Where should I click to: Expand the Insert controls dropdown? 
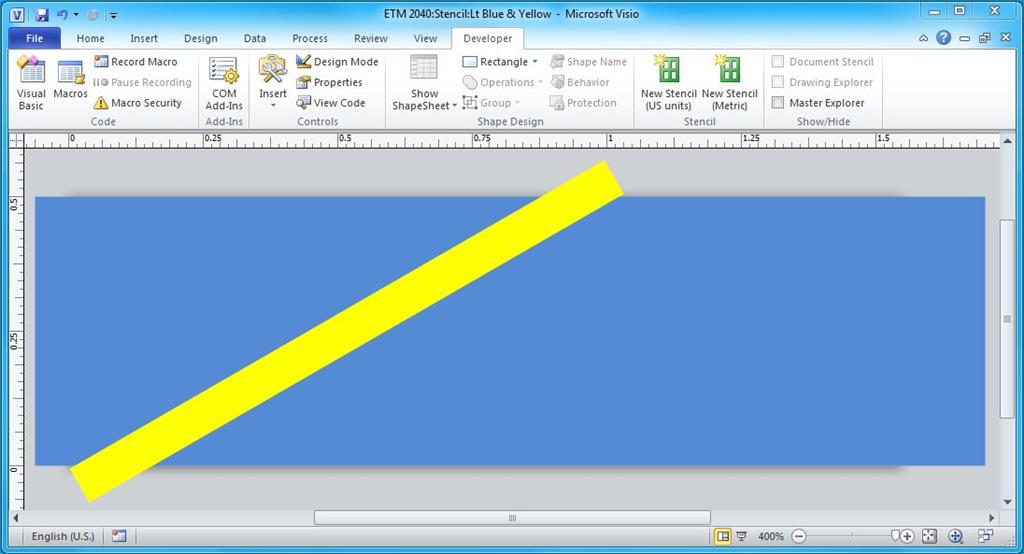pyautogui.click(x=273, y=105)
